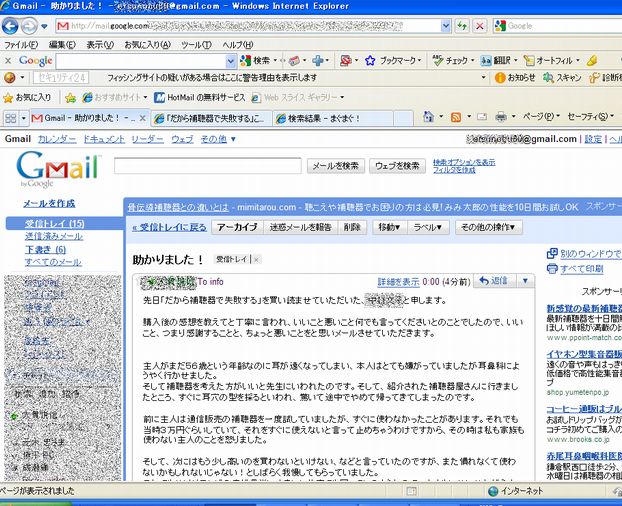Remove 受信トレイ label with its x

pyautogui.click(x=256, y=260)
